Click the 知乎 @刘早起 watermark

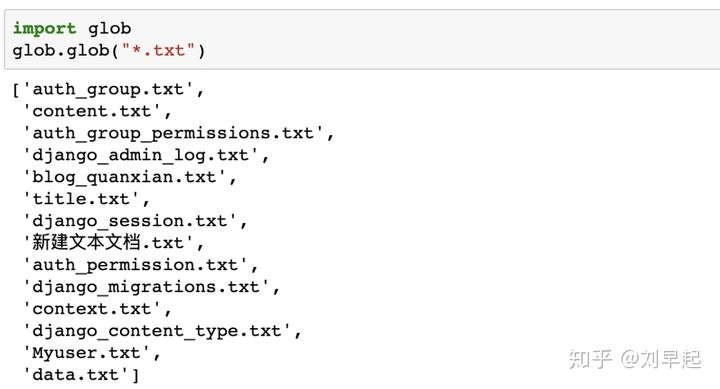635,359
